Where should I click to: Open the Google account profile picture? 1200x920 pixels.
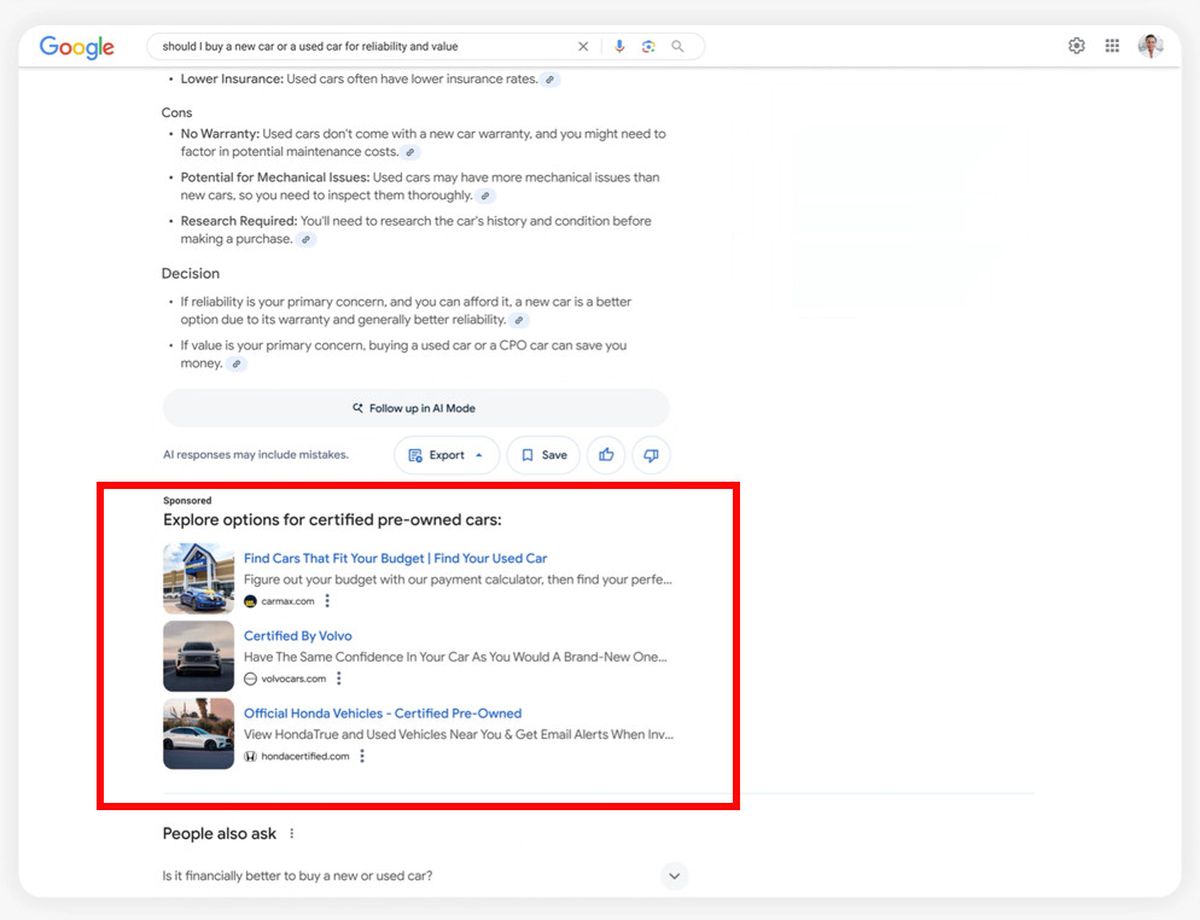click(x=1151, y=46)
